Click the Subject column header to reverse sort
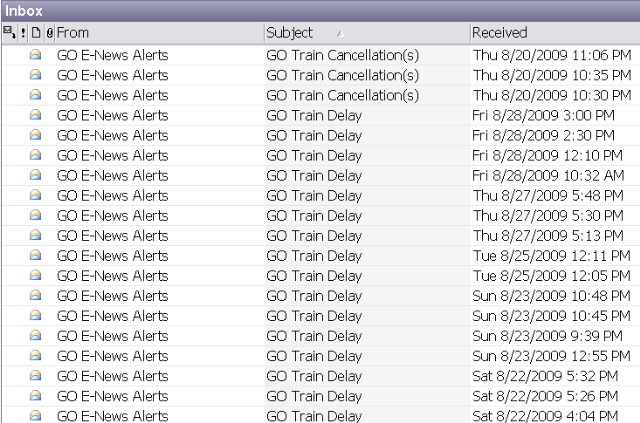640x423 pixels. click(x=360, y=33)
